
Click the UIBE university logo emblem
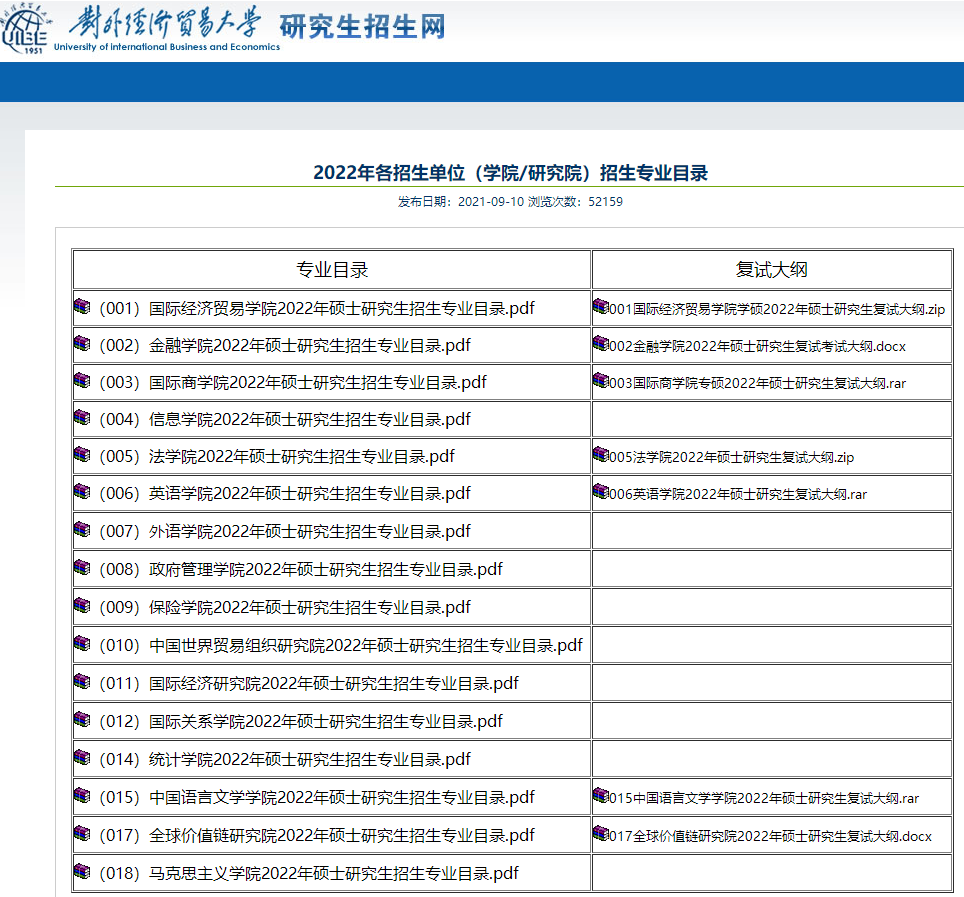coord(25,28)
